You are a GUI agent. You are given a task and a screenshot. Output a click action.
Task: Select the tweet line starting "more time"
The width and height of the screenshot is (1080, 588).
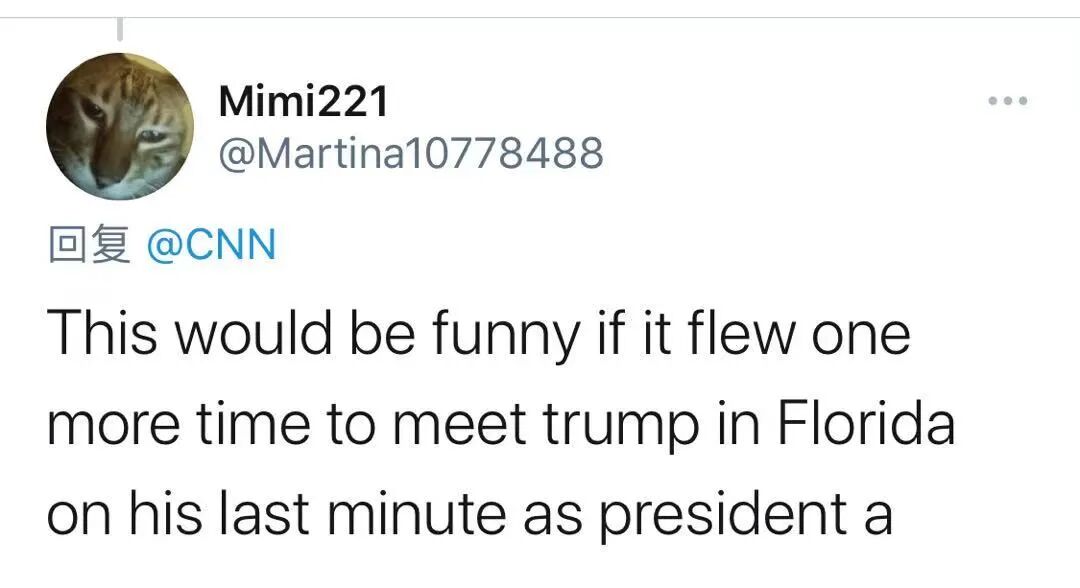501,424
